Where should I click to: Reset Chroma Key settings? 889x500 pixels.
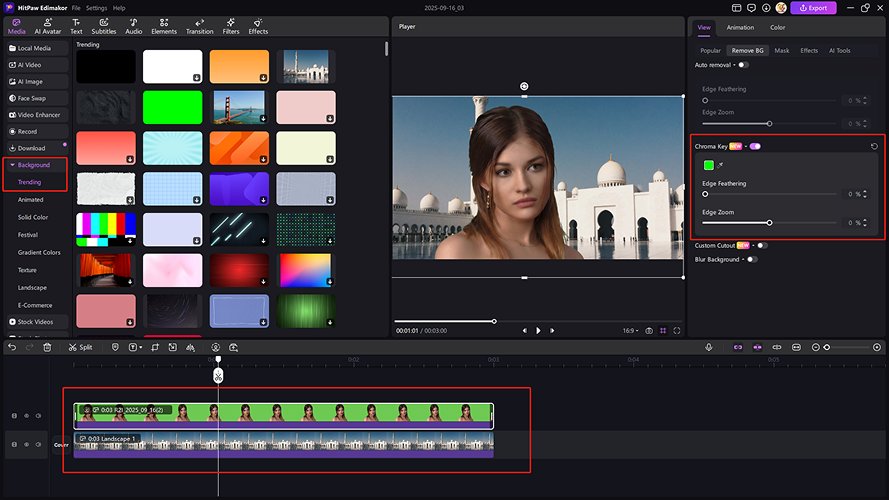(x=875, y=146)
